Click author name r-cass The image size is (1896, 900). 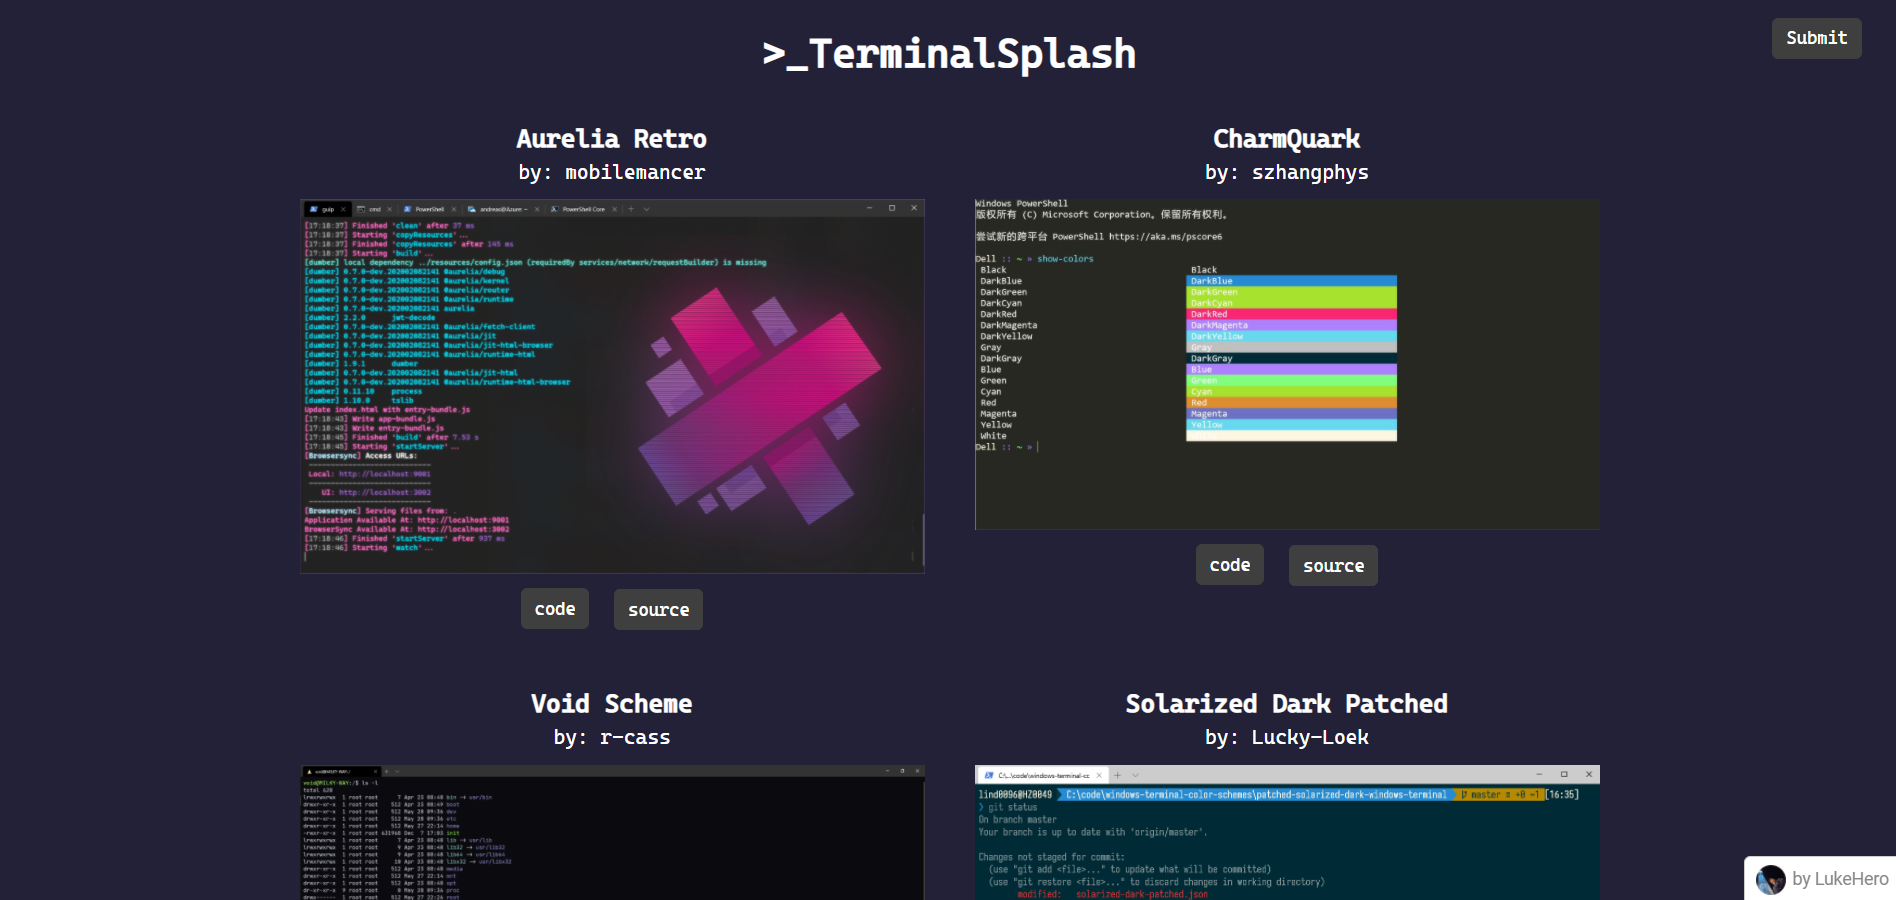pos(635,738)
